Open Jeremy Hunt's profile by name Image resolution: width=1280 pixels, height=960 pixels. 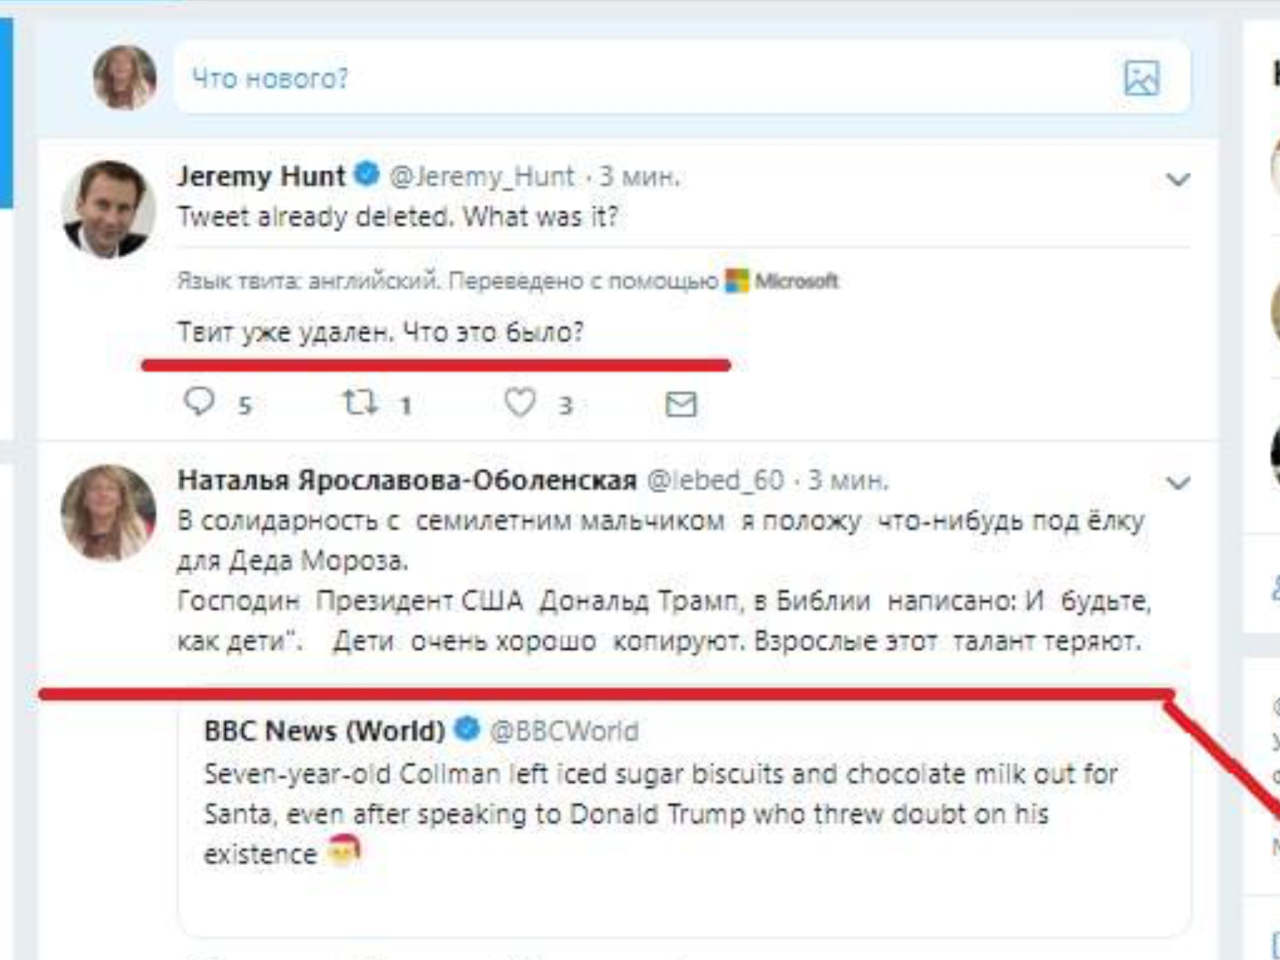pyautogui.click(x=261, y=176)
